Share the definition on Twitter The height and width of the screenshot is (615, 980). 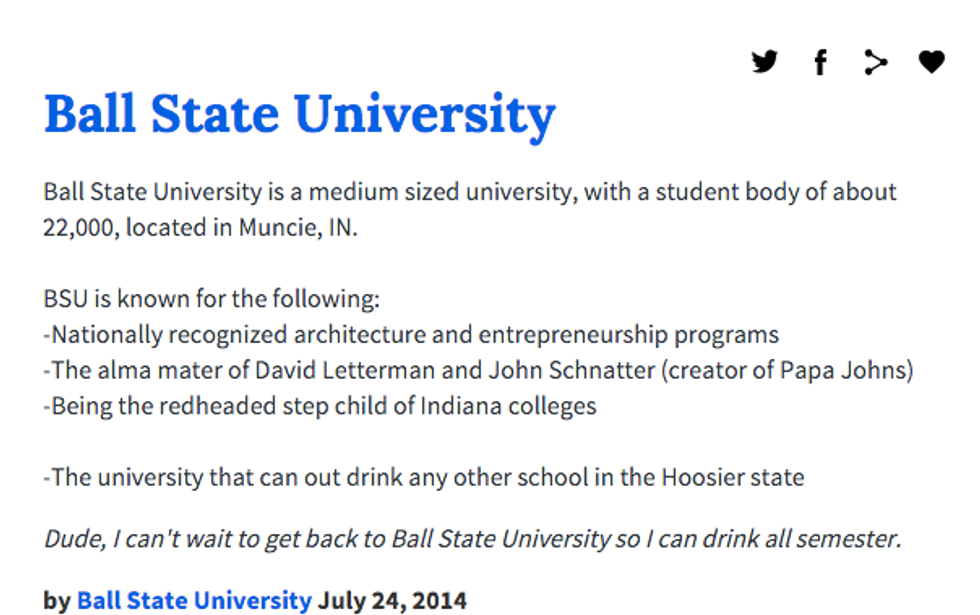point(765,63)
